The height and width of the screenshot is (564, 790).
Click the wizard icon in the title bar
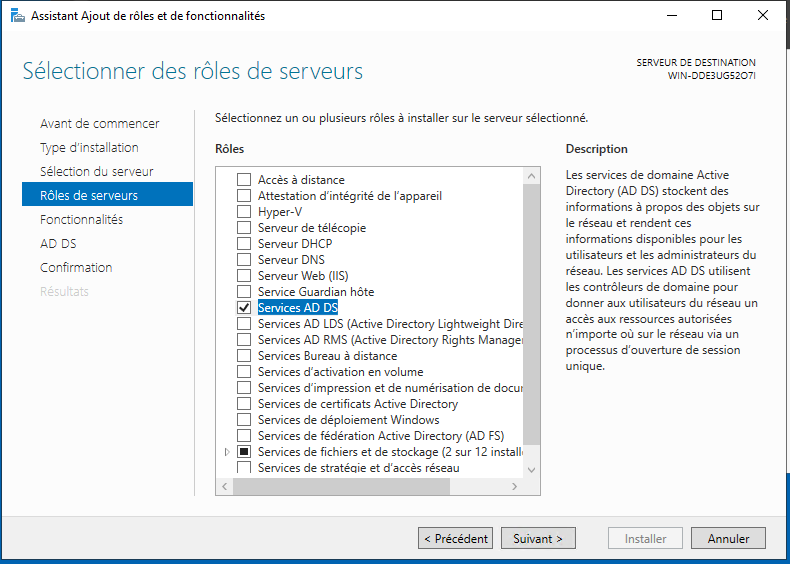tap(18, 16)
